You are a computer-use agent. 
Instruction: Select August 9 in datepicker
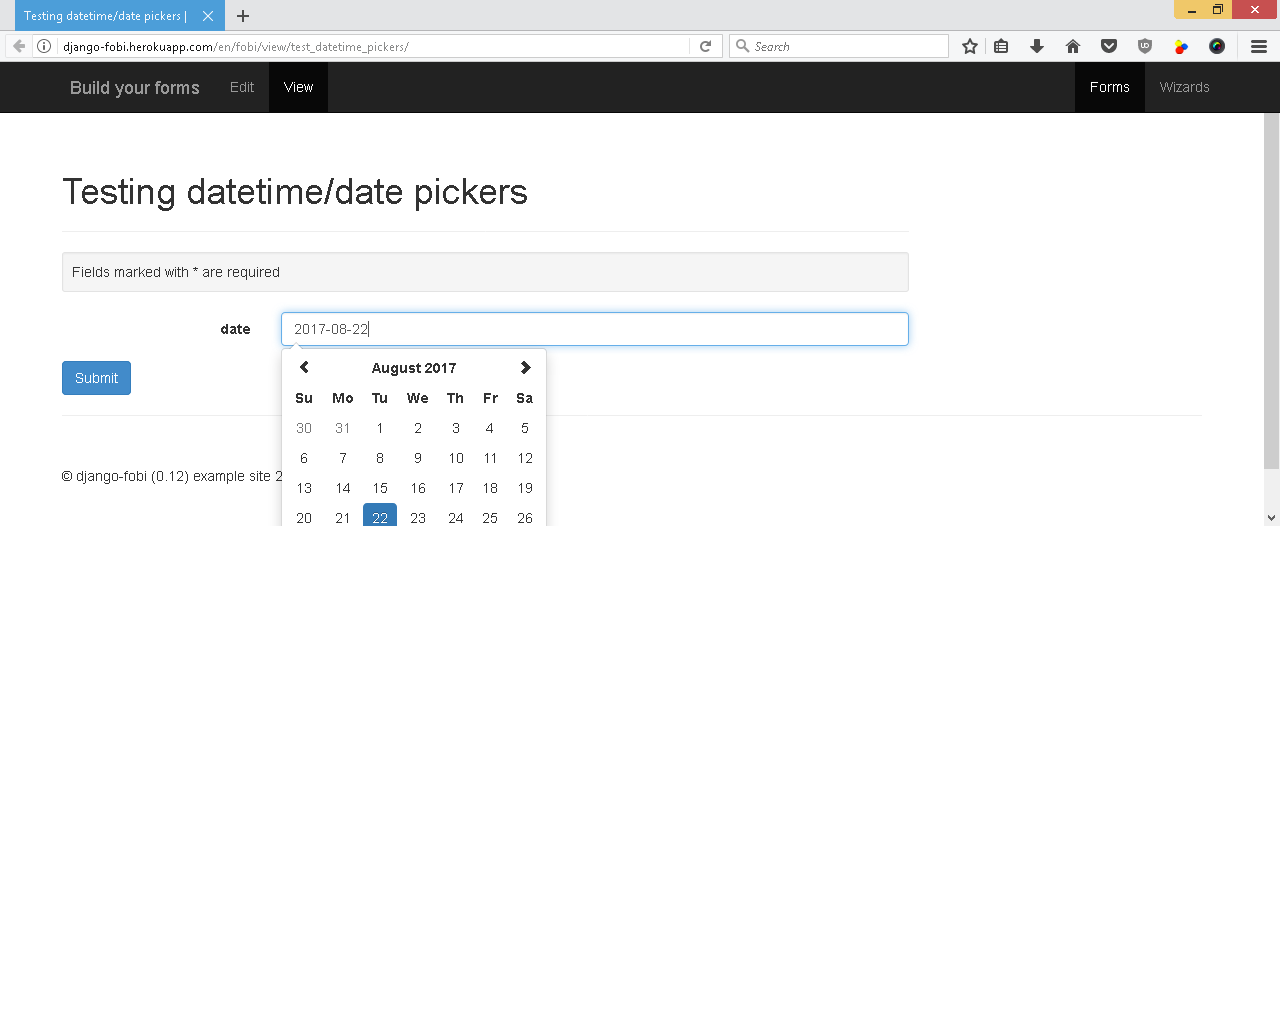(x=418, y=458)
